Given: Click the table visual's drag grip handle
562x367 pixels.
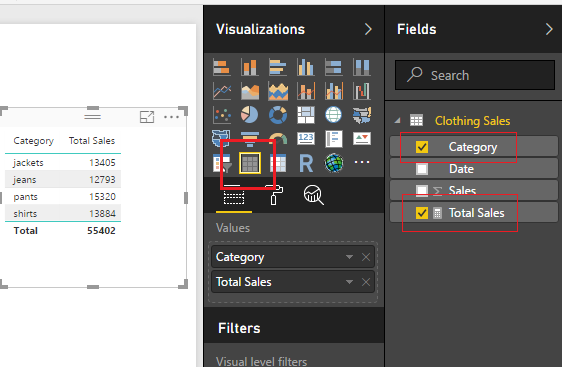Looking at the screenshot, I should point(92,117).
